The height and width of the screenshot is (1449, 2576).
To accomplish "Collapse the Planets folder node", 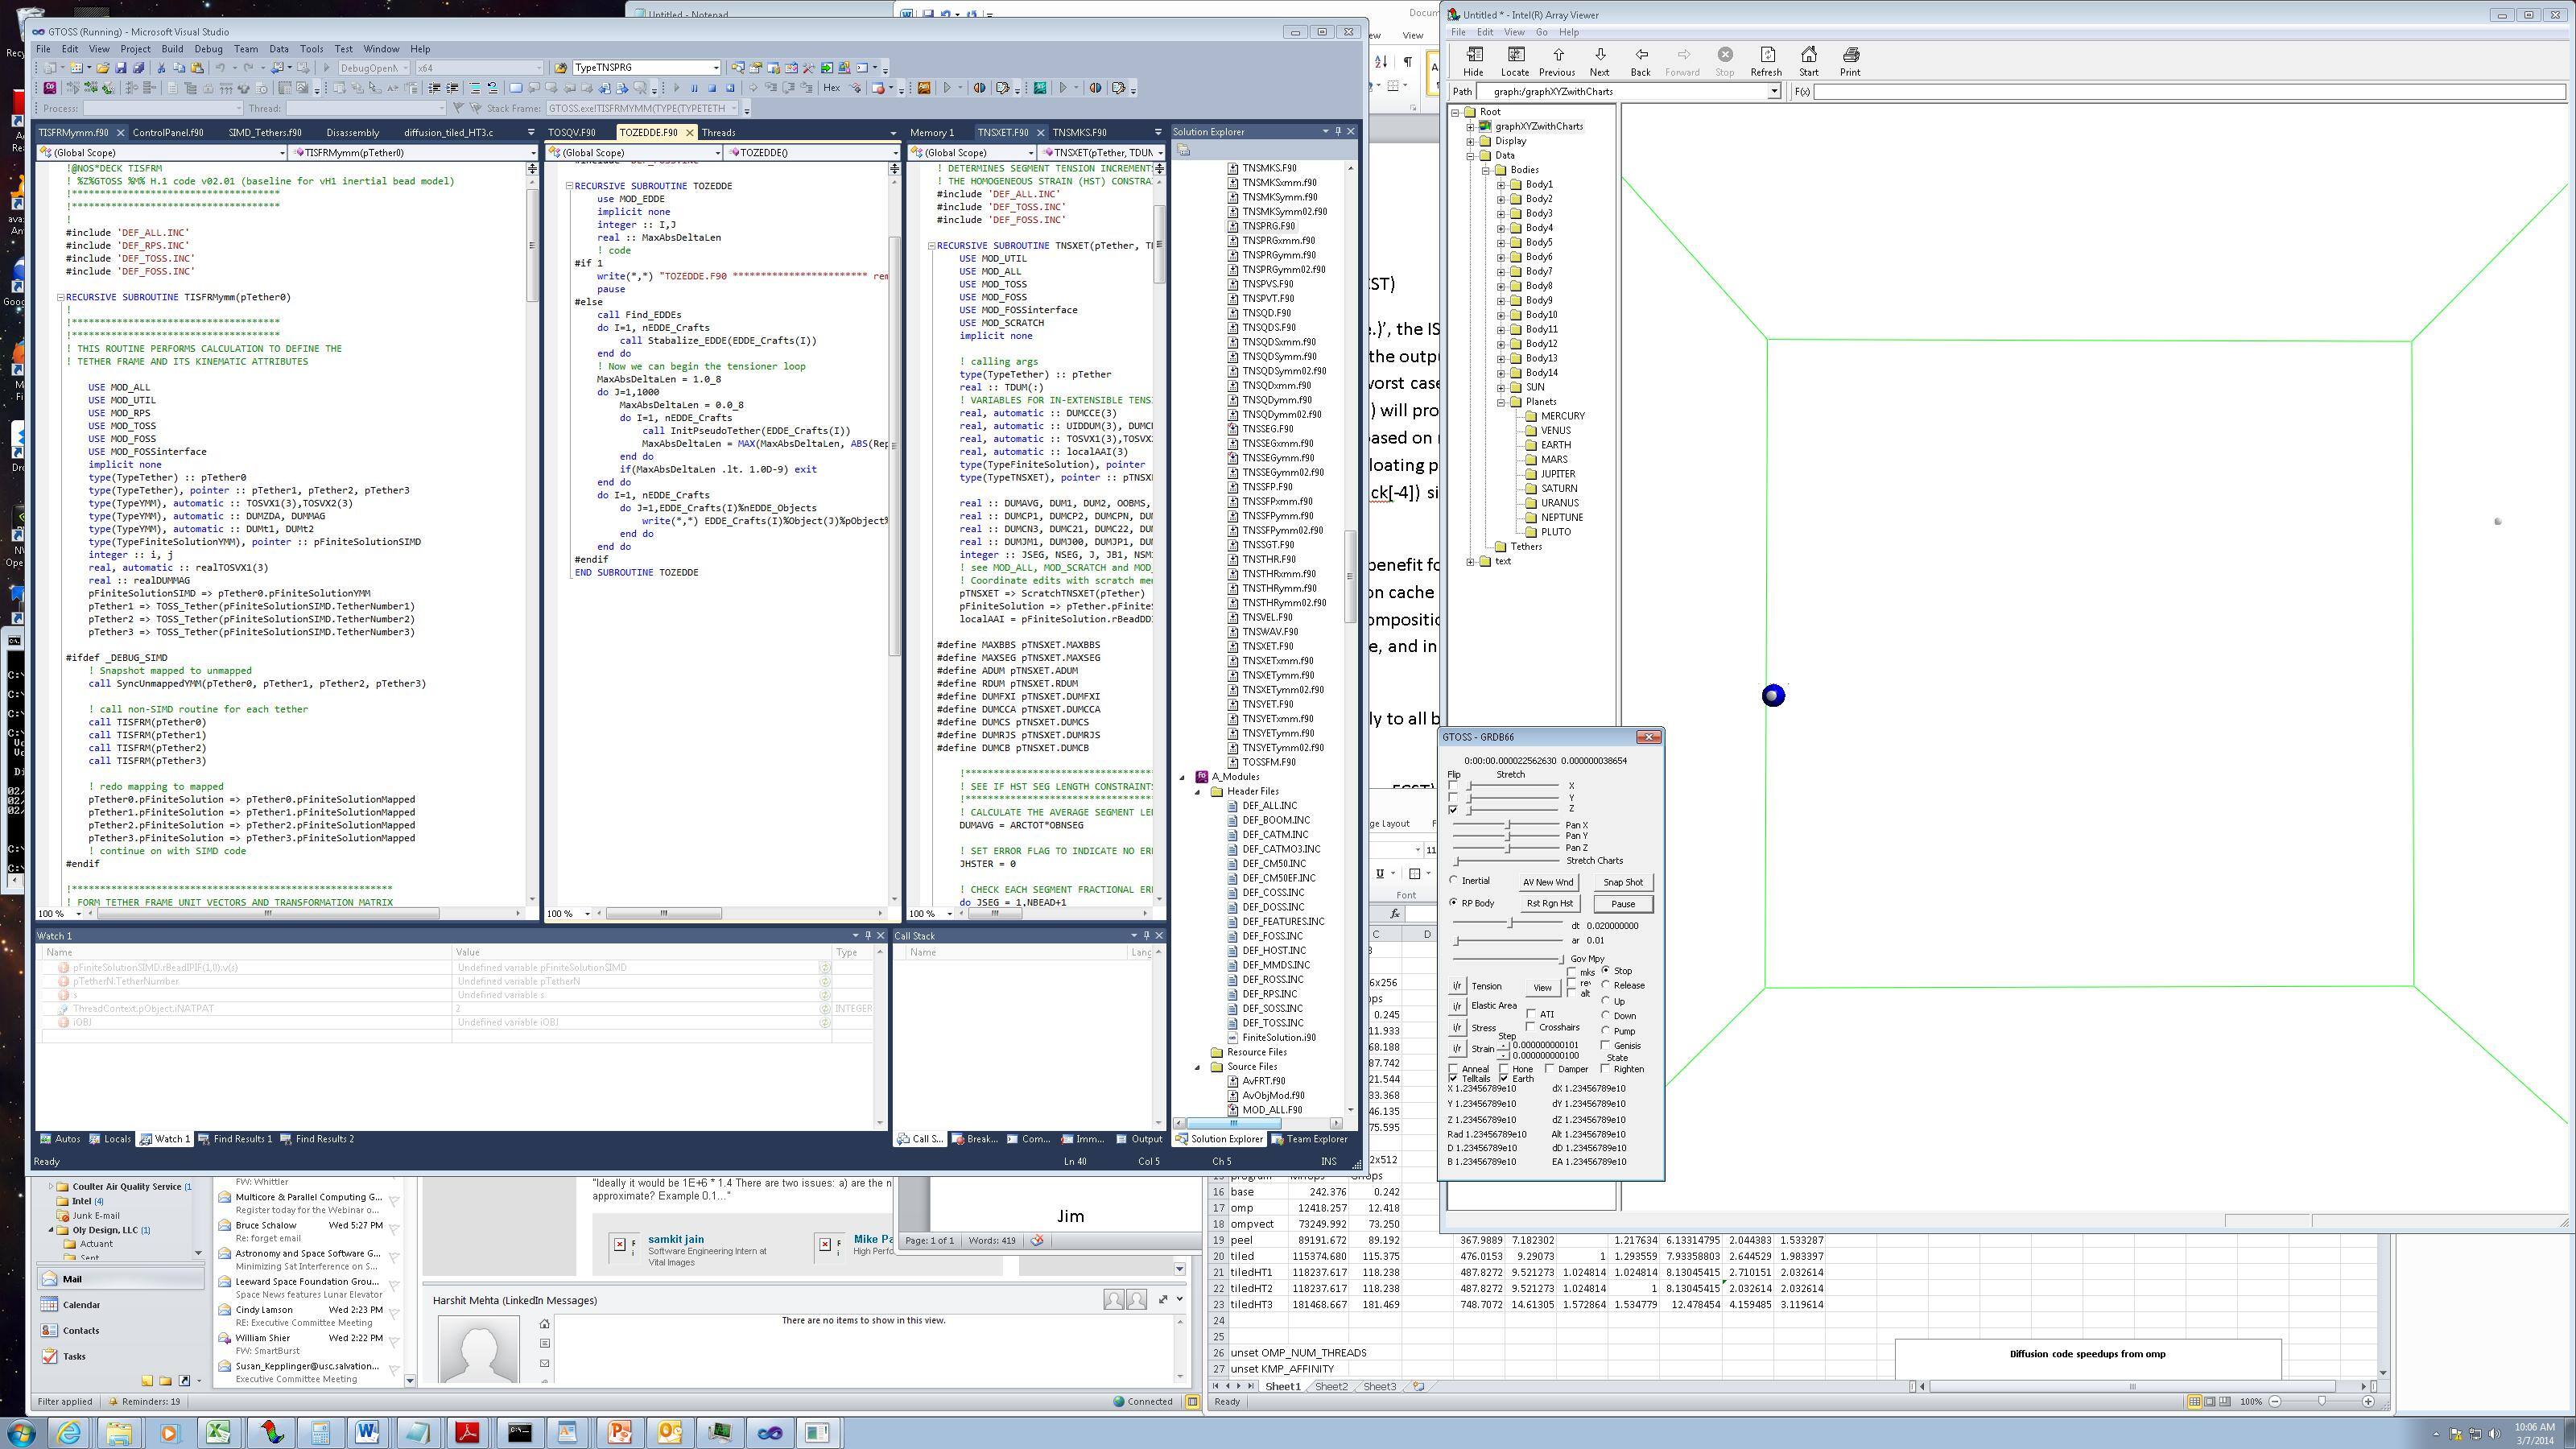I will click(x=1501, y=402).
